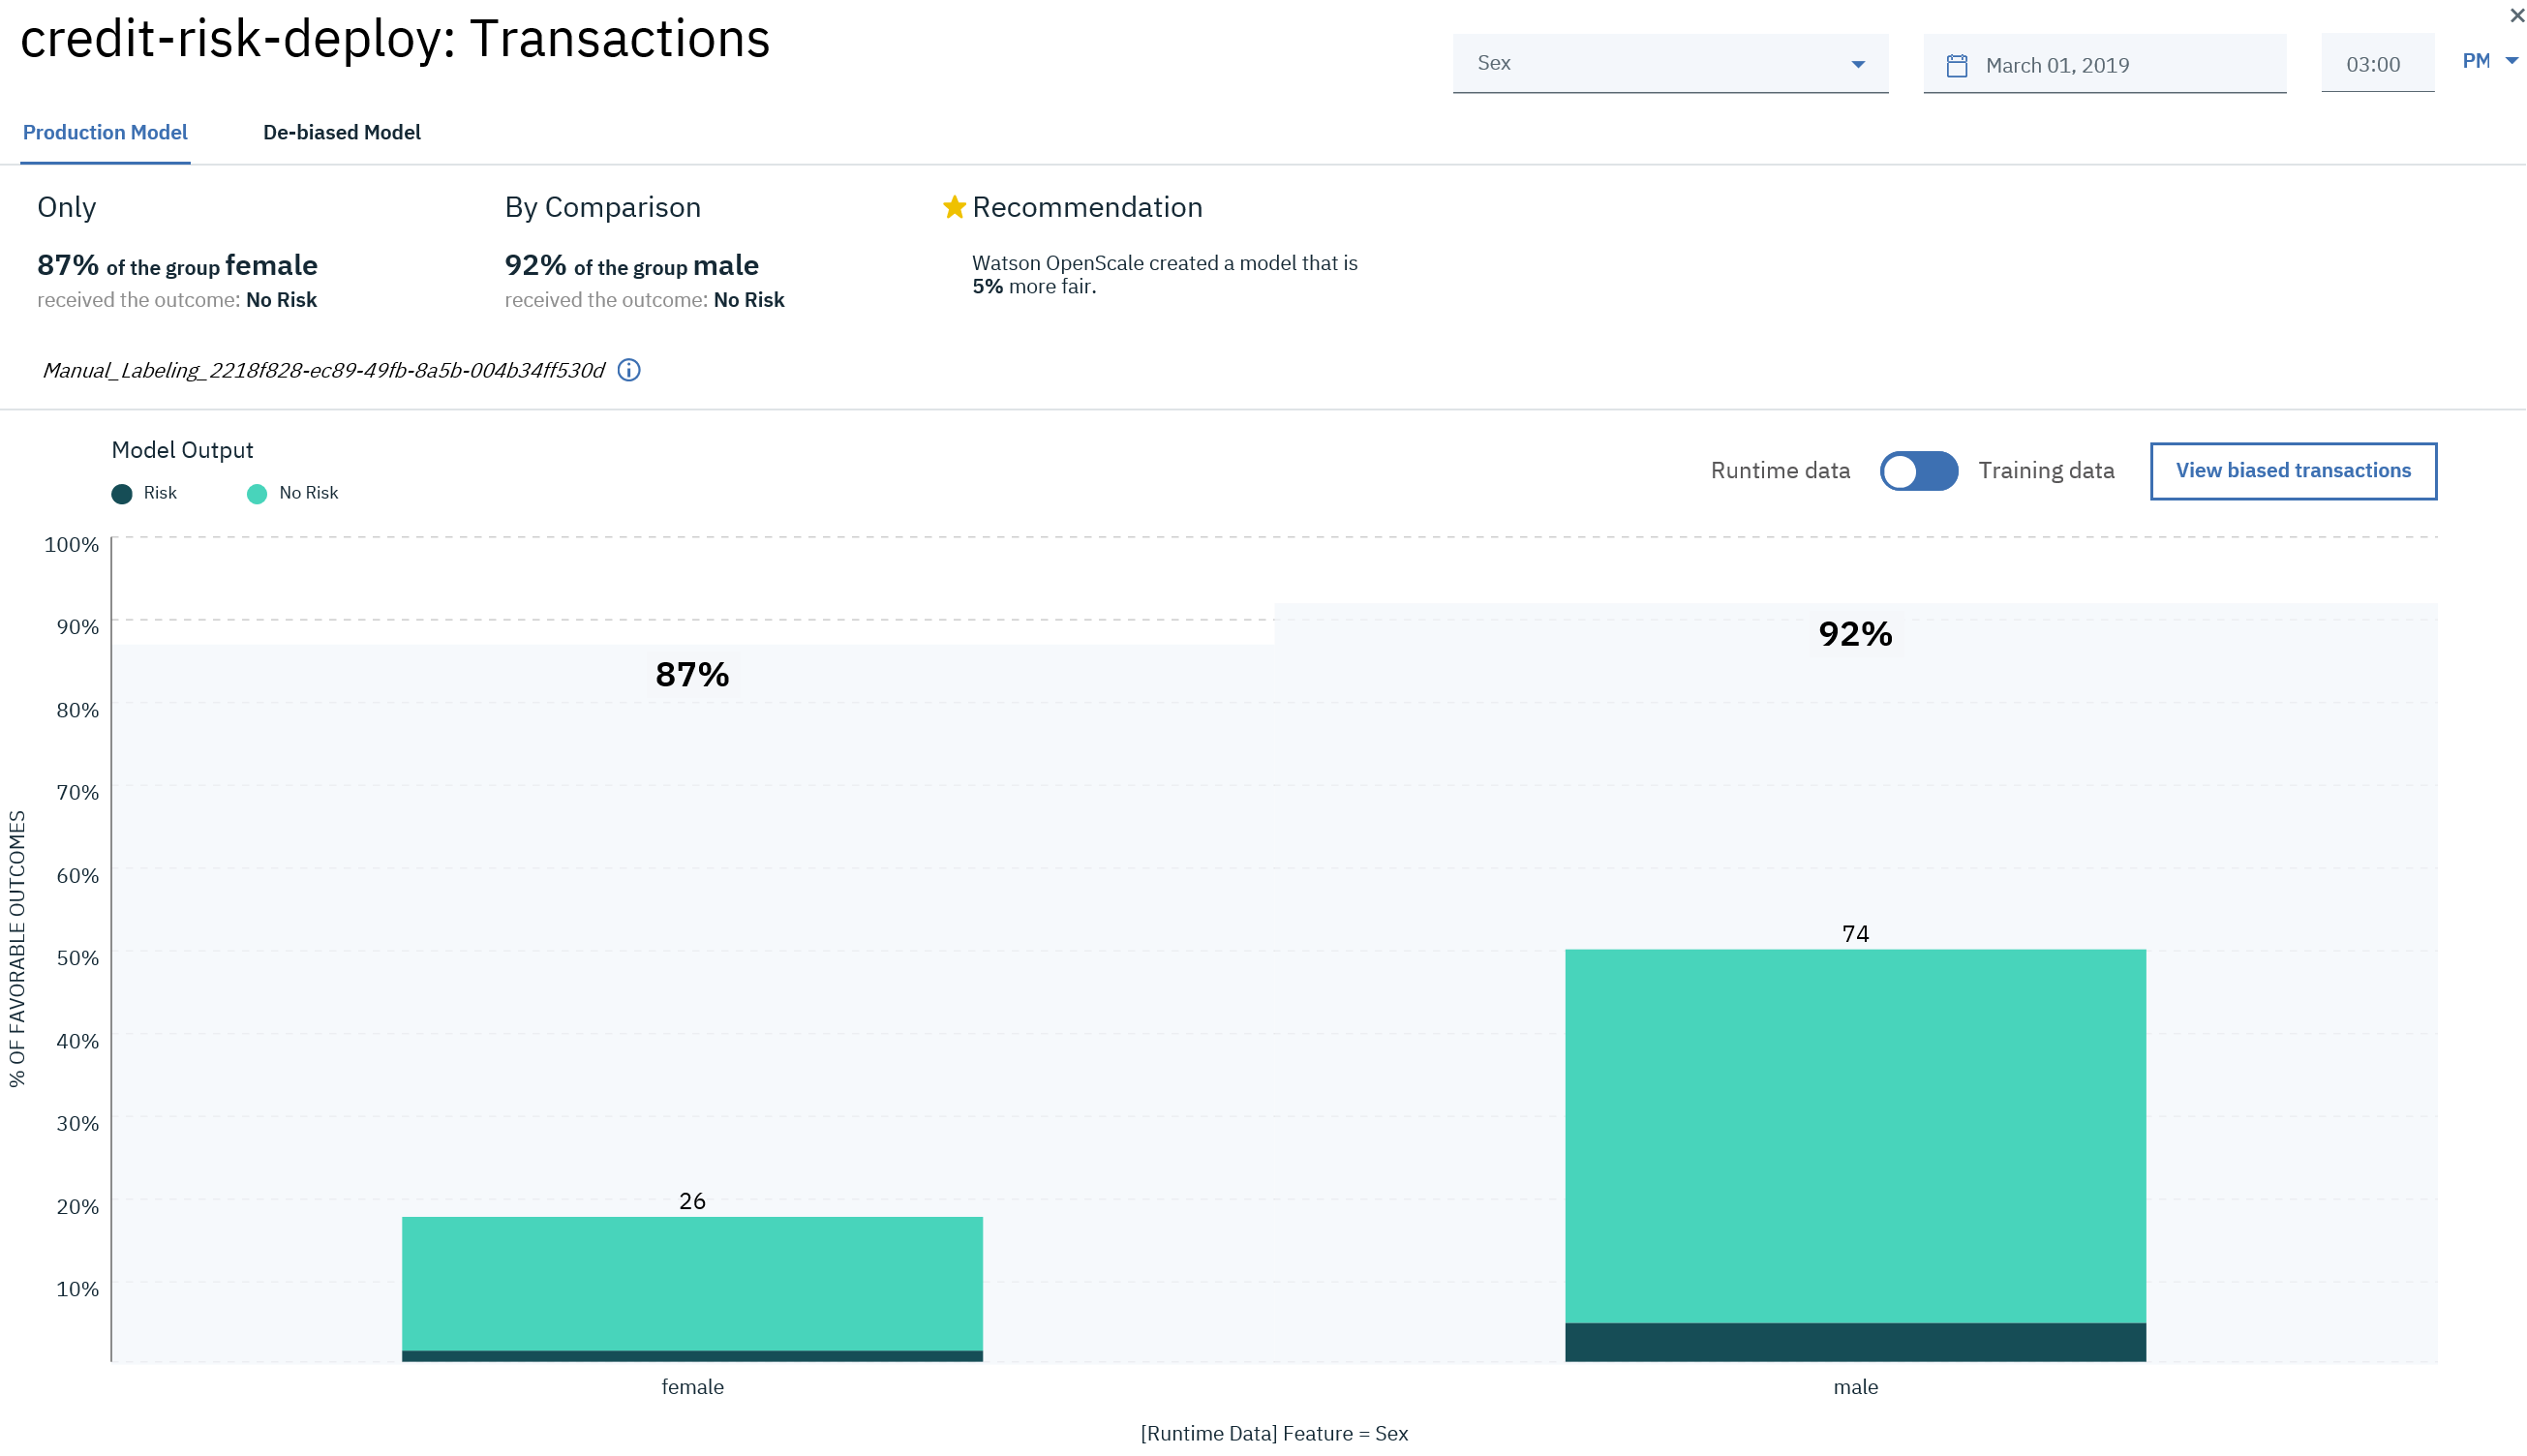Select the Production Model tab
This screenshot has width=2527, height=1456.
[x=105, y=132]
